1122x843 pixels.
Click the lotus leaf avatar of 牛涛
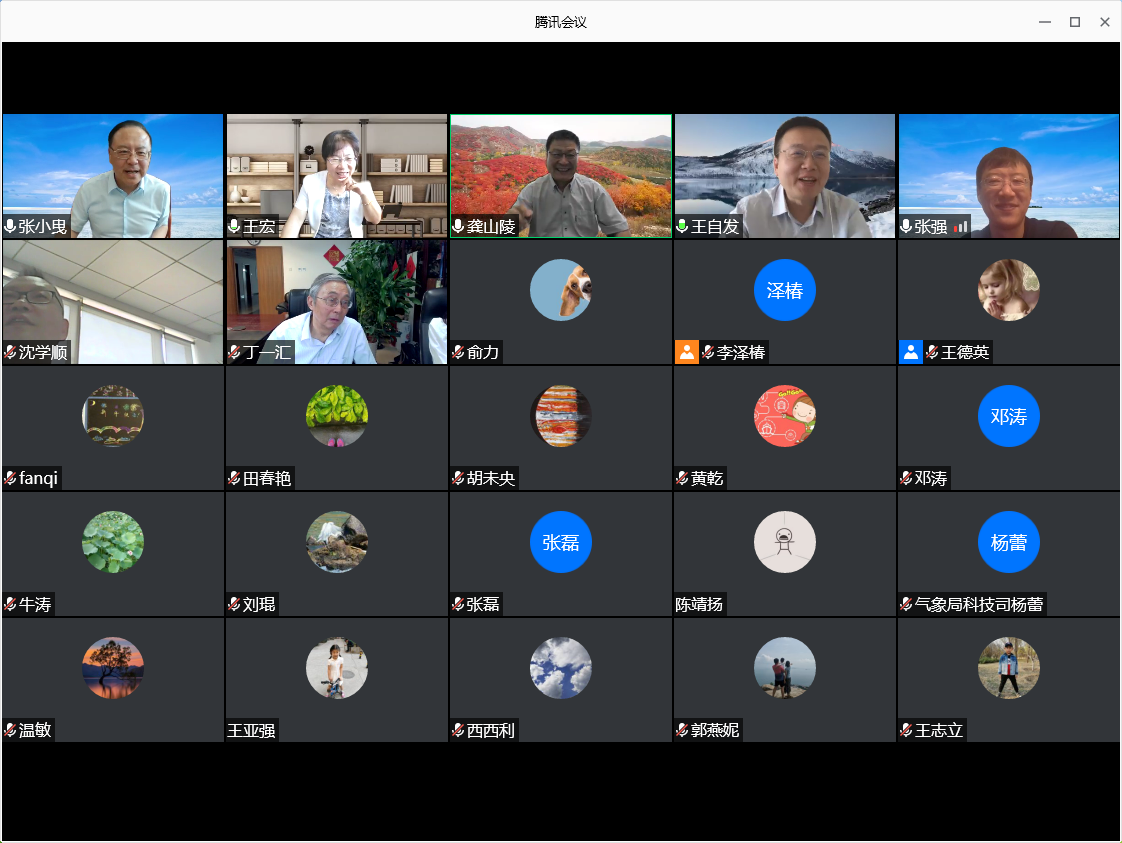pos(112,542)
